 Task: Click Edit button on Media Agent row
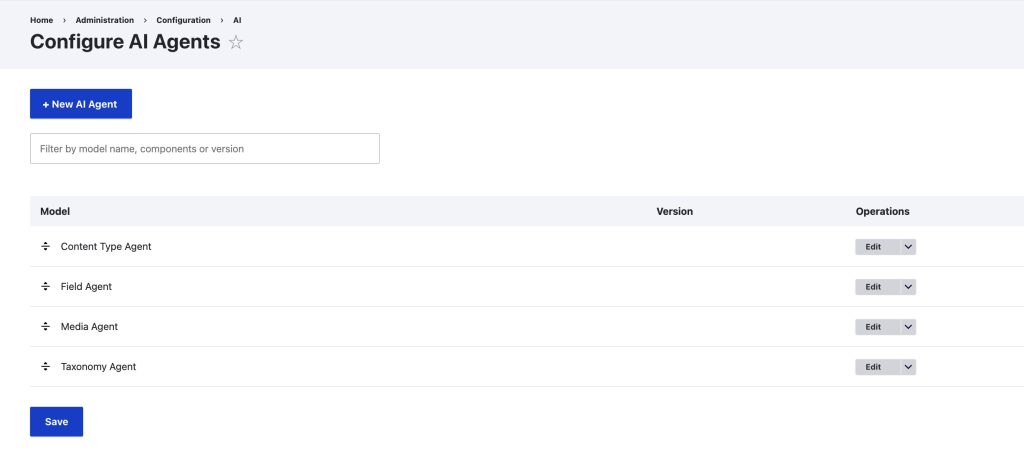point(873,327)
